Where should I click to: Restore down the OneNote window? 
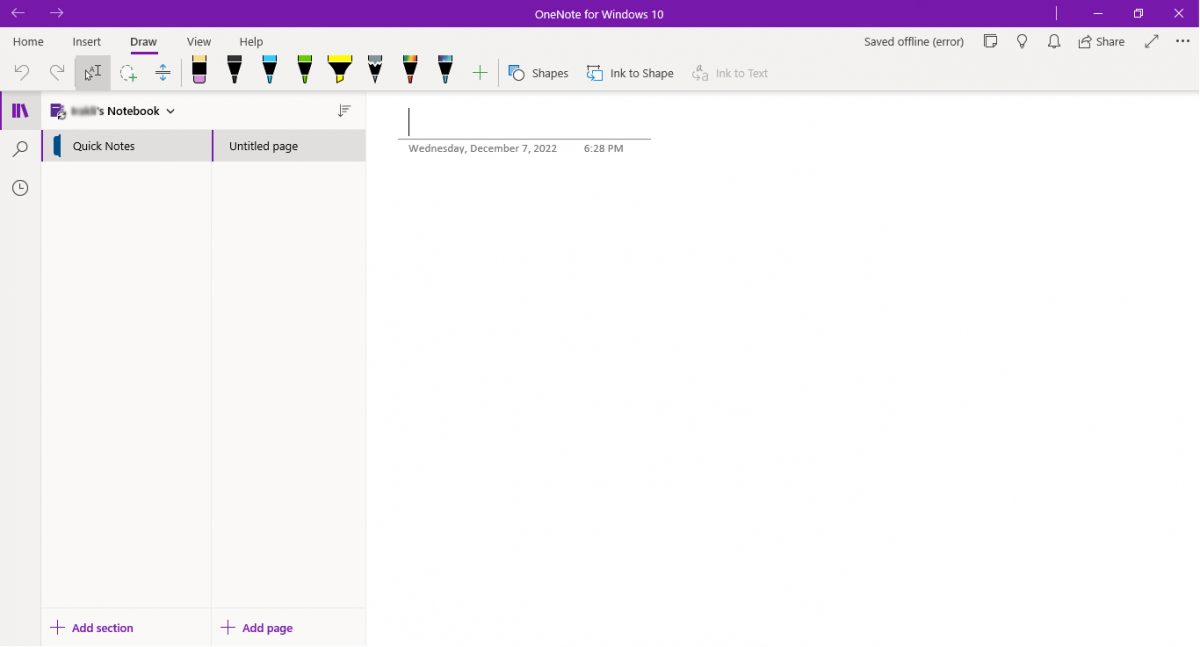click(x=1138, y=13)
